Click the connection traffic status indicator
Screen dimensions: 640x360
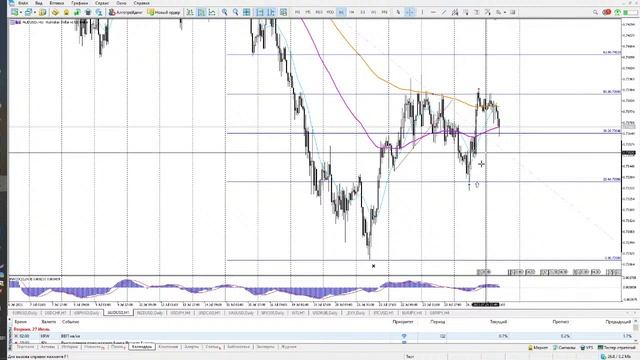click(x=616, y=357)
